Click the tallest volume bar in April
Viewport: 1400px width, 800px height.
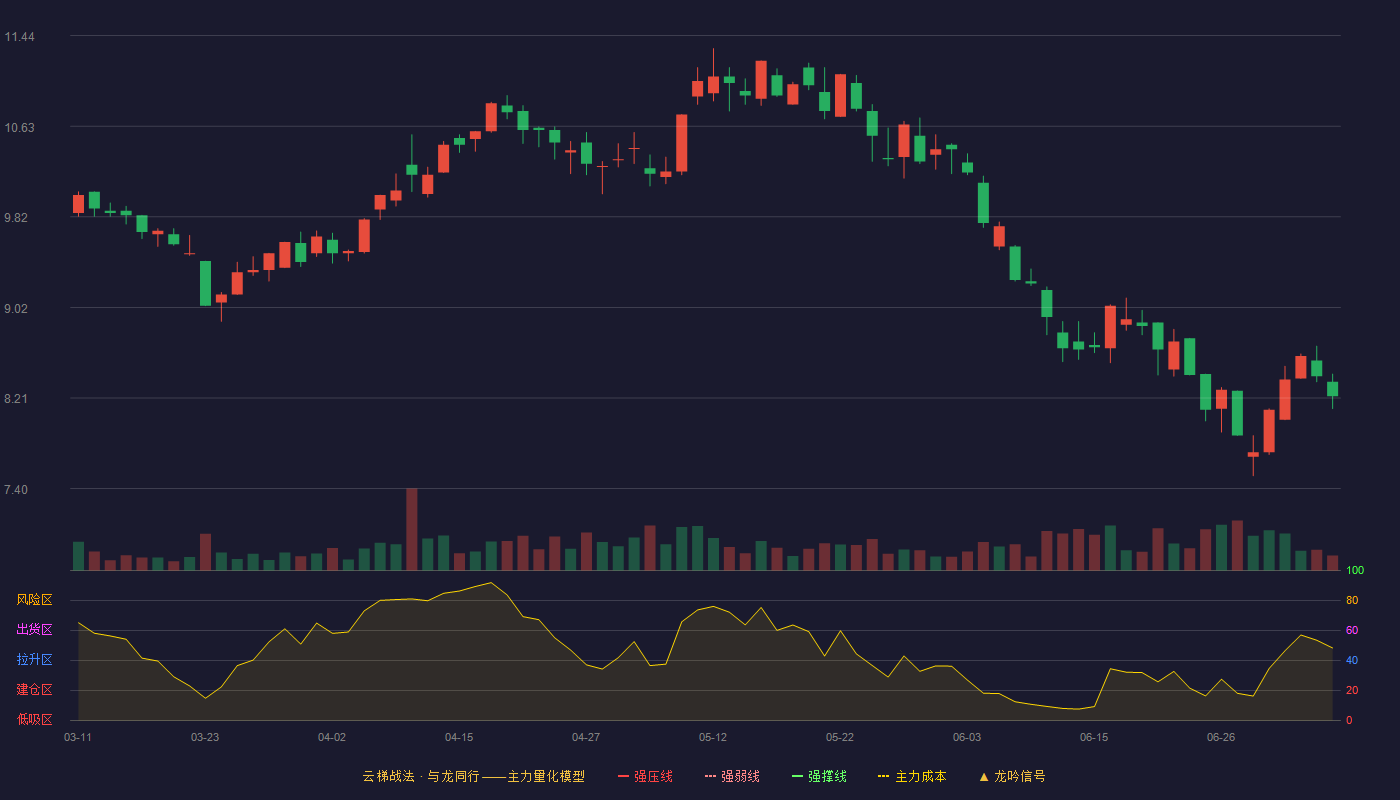point(412,529)
